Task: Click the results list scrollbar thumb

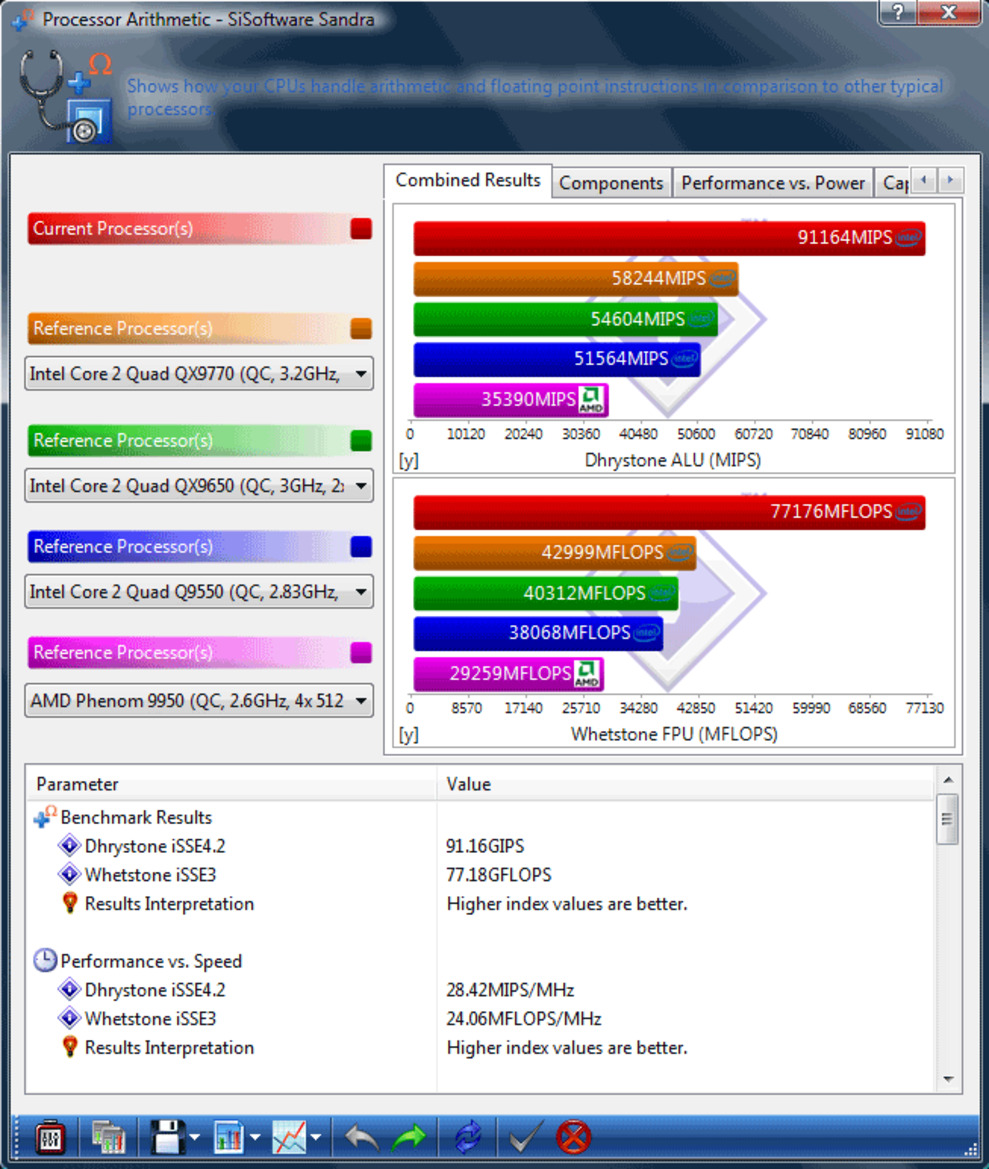Action: coord(948,819)
